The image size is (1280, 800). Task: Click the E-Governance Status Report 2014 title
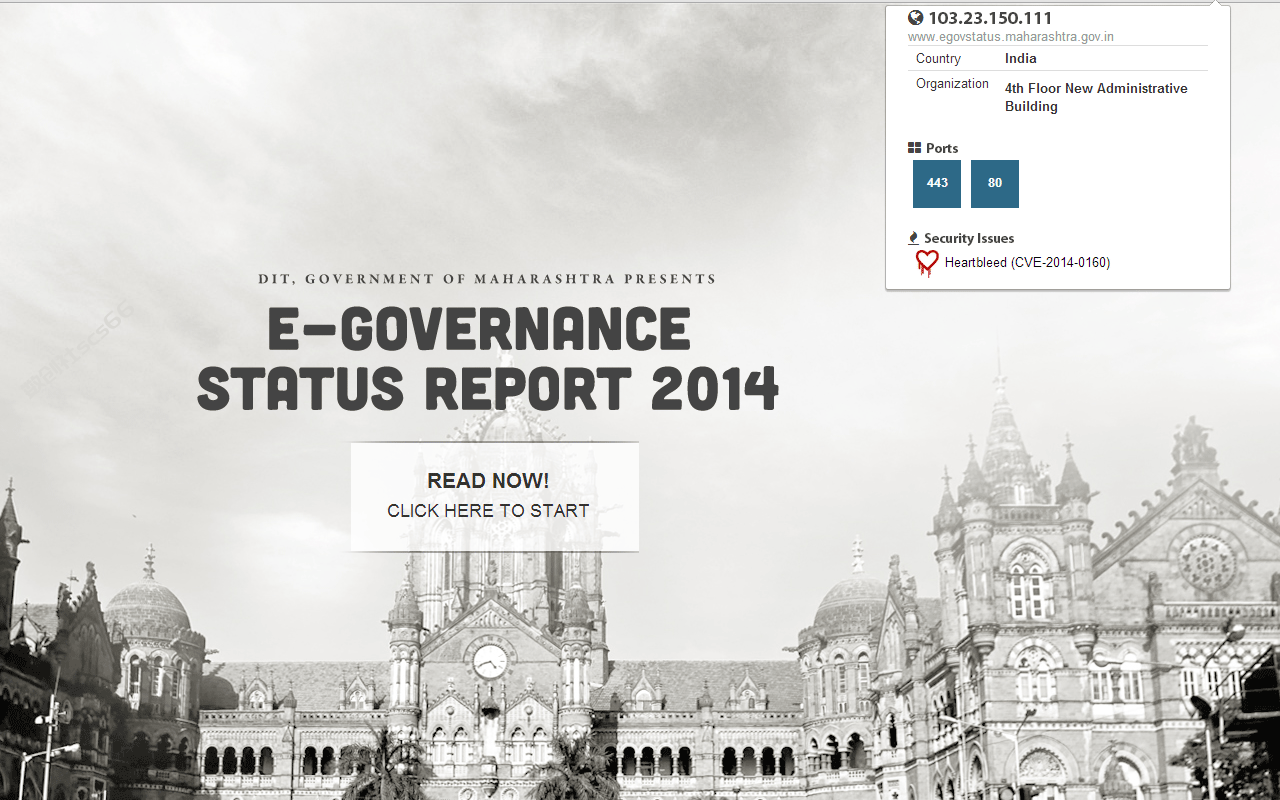click(x=488, y=359)
